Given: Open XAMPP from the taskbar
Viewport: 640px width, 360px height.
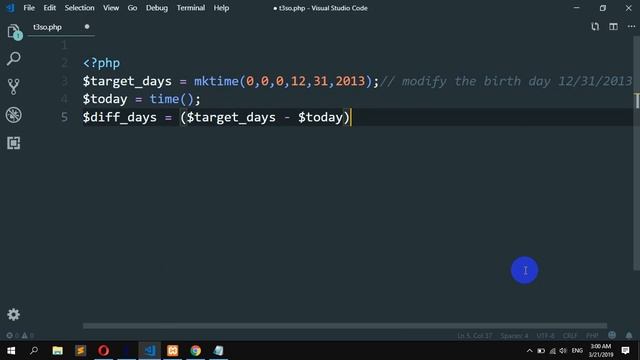Looking at the screenshot, I should [x=172, y=350].
